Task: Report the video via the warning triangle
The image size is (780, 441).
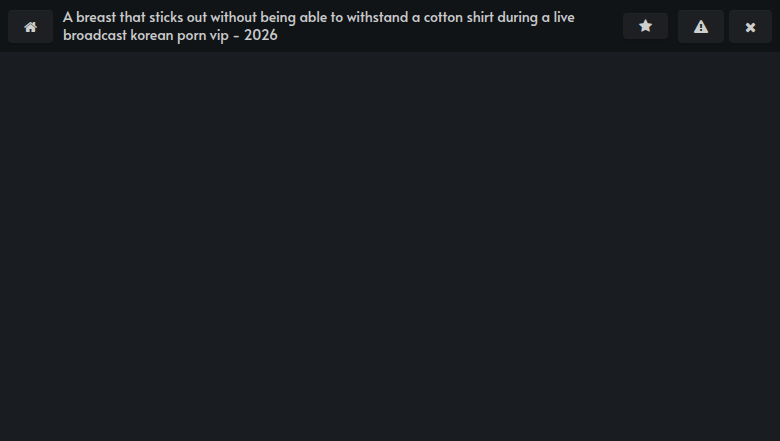Action: coord(701,27)
